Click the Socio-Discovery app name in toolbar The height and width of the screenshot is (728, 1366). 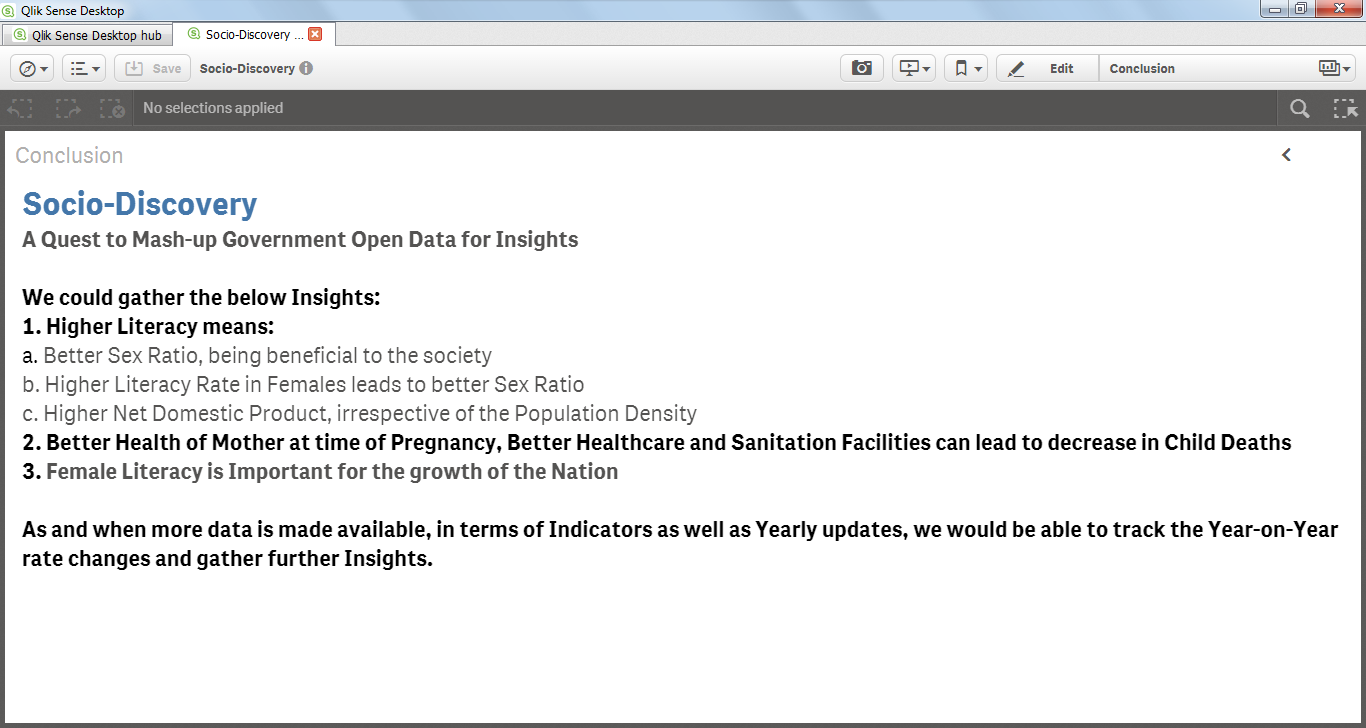(x=247, y=69)
